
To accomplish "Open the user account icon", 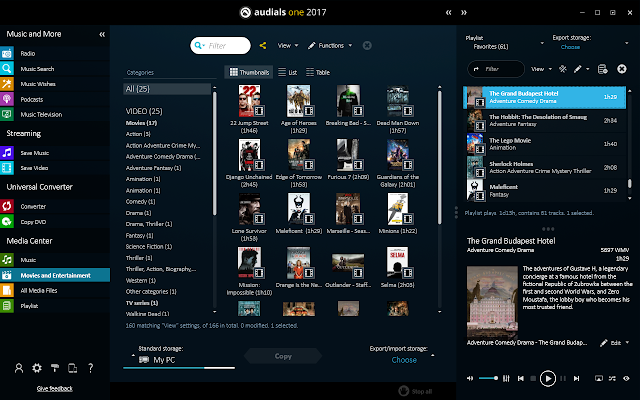I will pyautogui.click(x=19, y=368).
